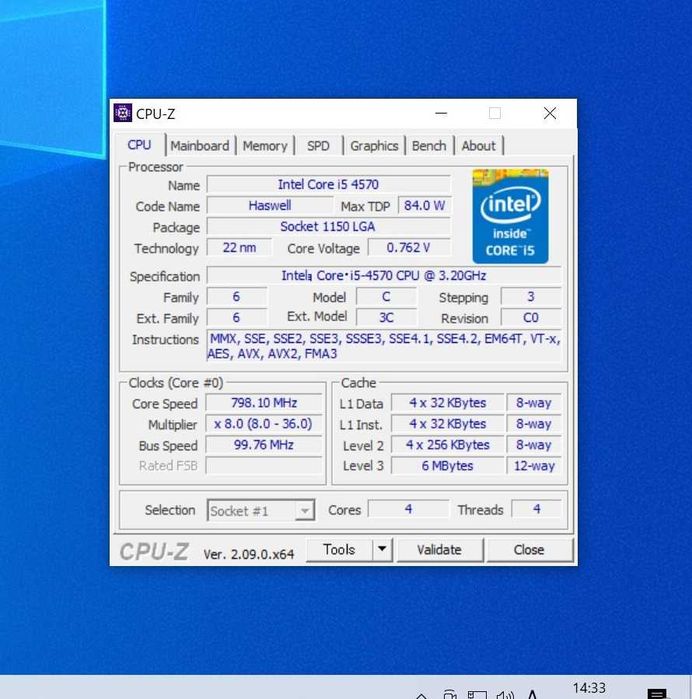Image resolution: width=692 pixels, height=699 pixels.
Task: Click the Stepping value 3
Action: point(531,296)
